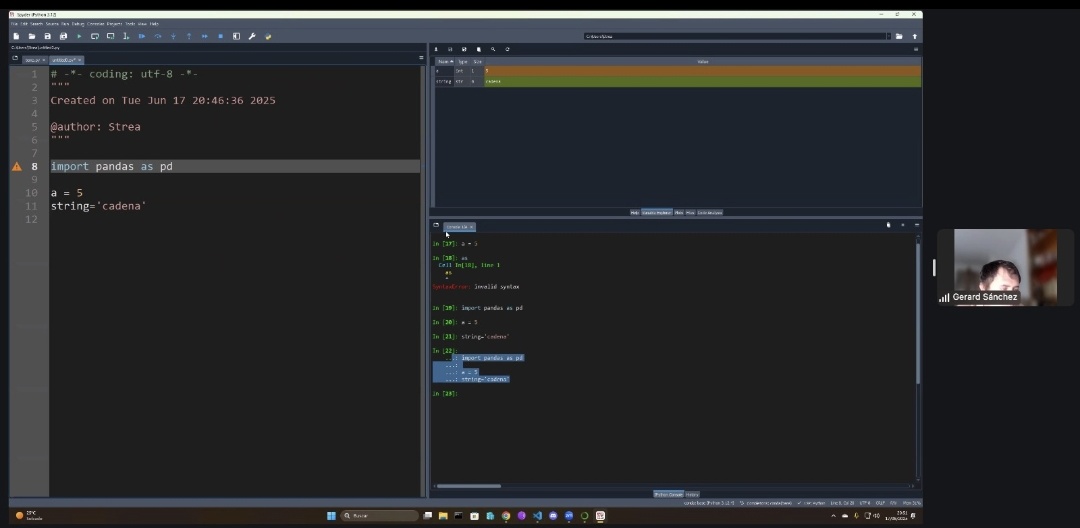Viewport: 1080px width, 528px height.
Task: Save the current file
Action: [48, 36]
